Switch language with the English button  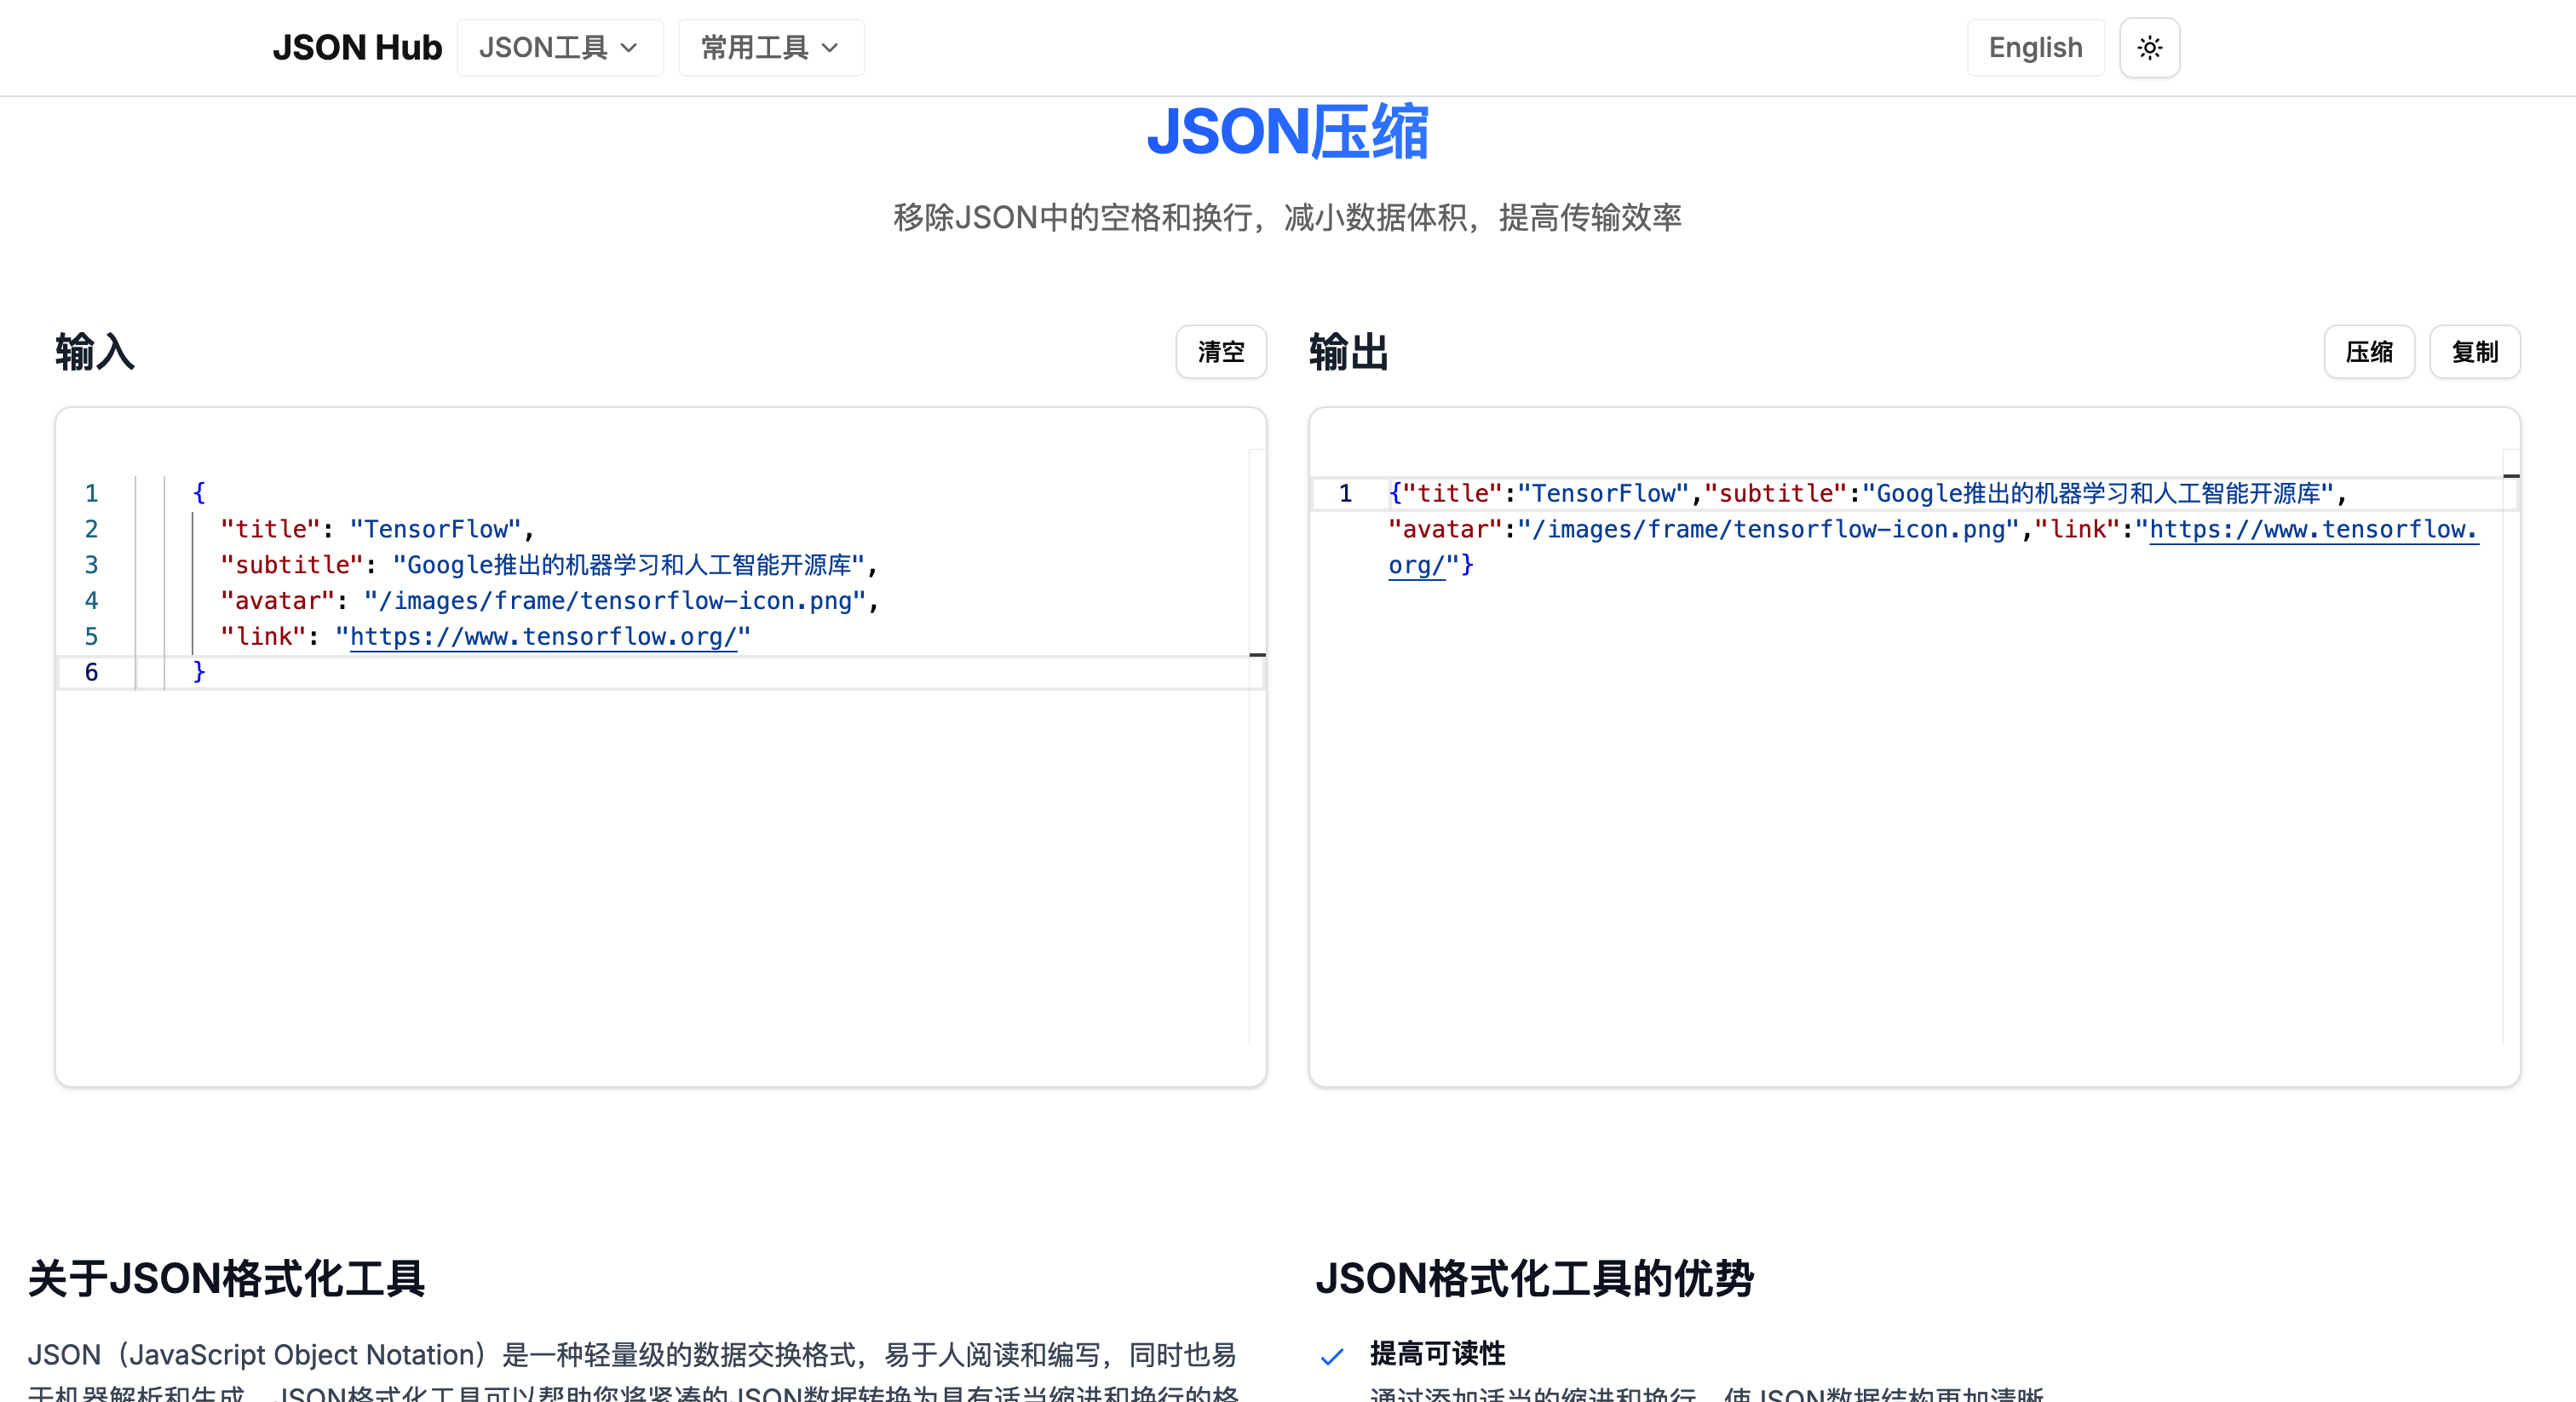click(2035, 47)
